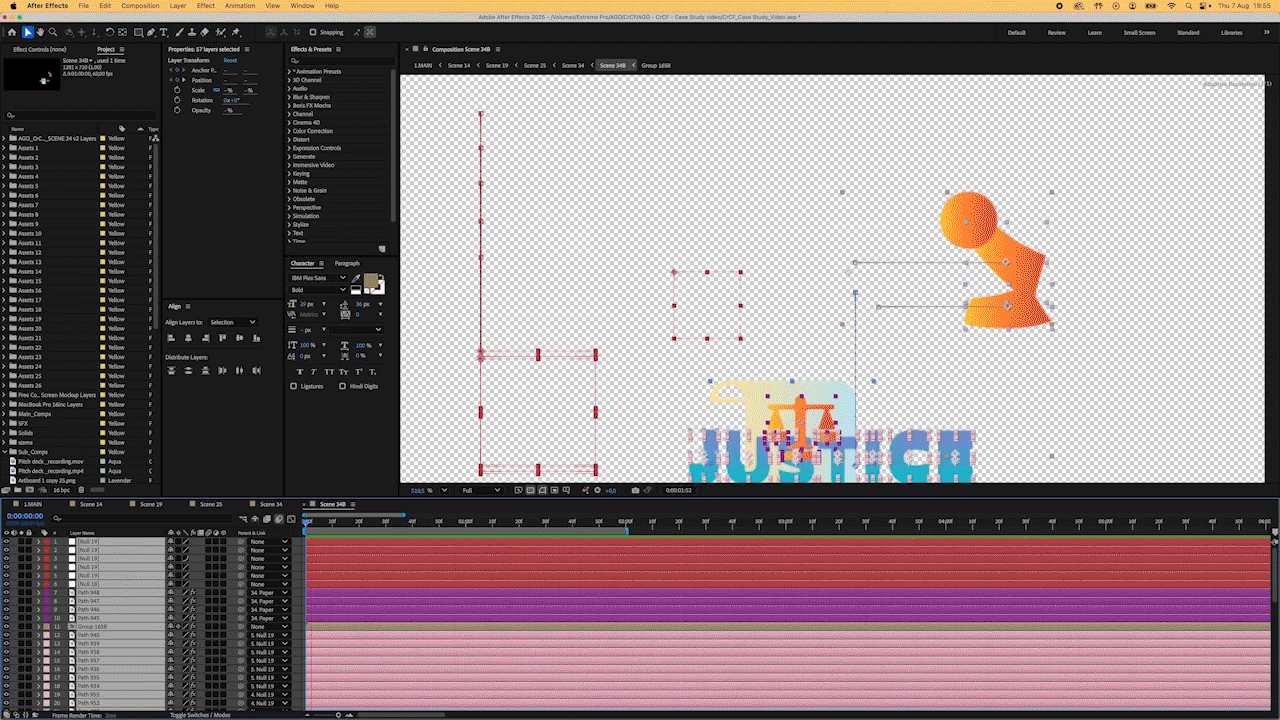
Task: Open IBM Plex Sans font dropdown
Action: click(x=318, y=278)
